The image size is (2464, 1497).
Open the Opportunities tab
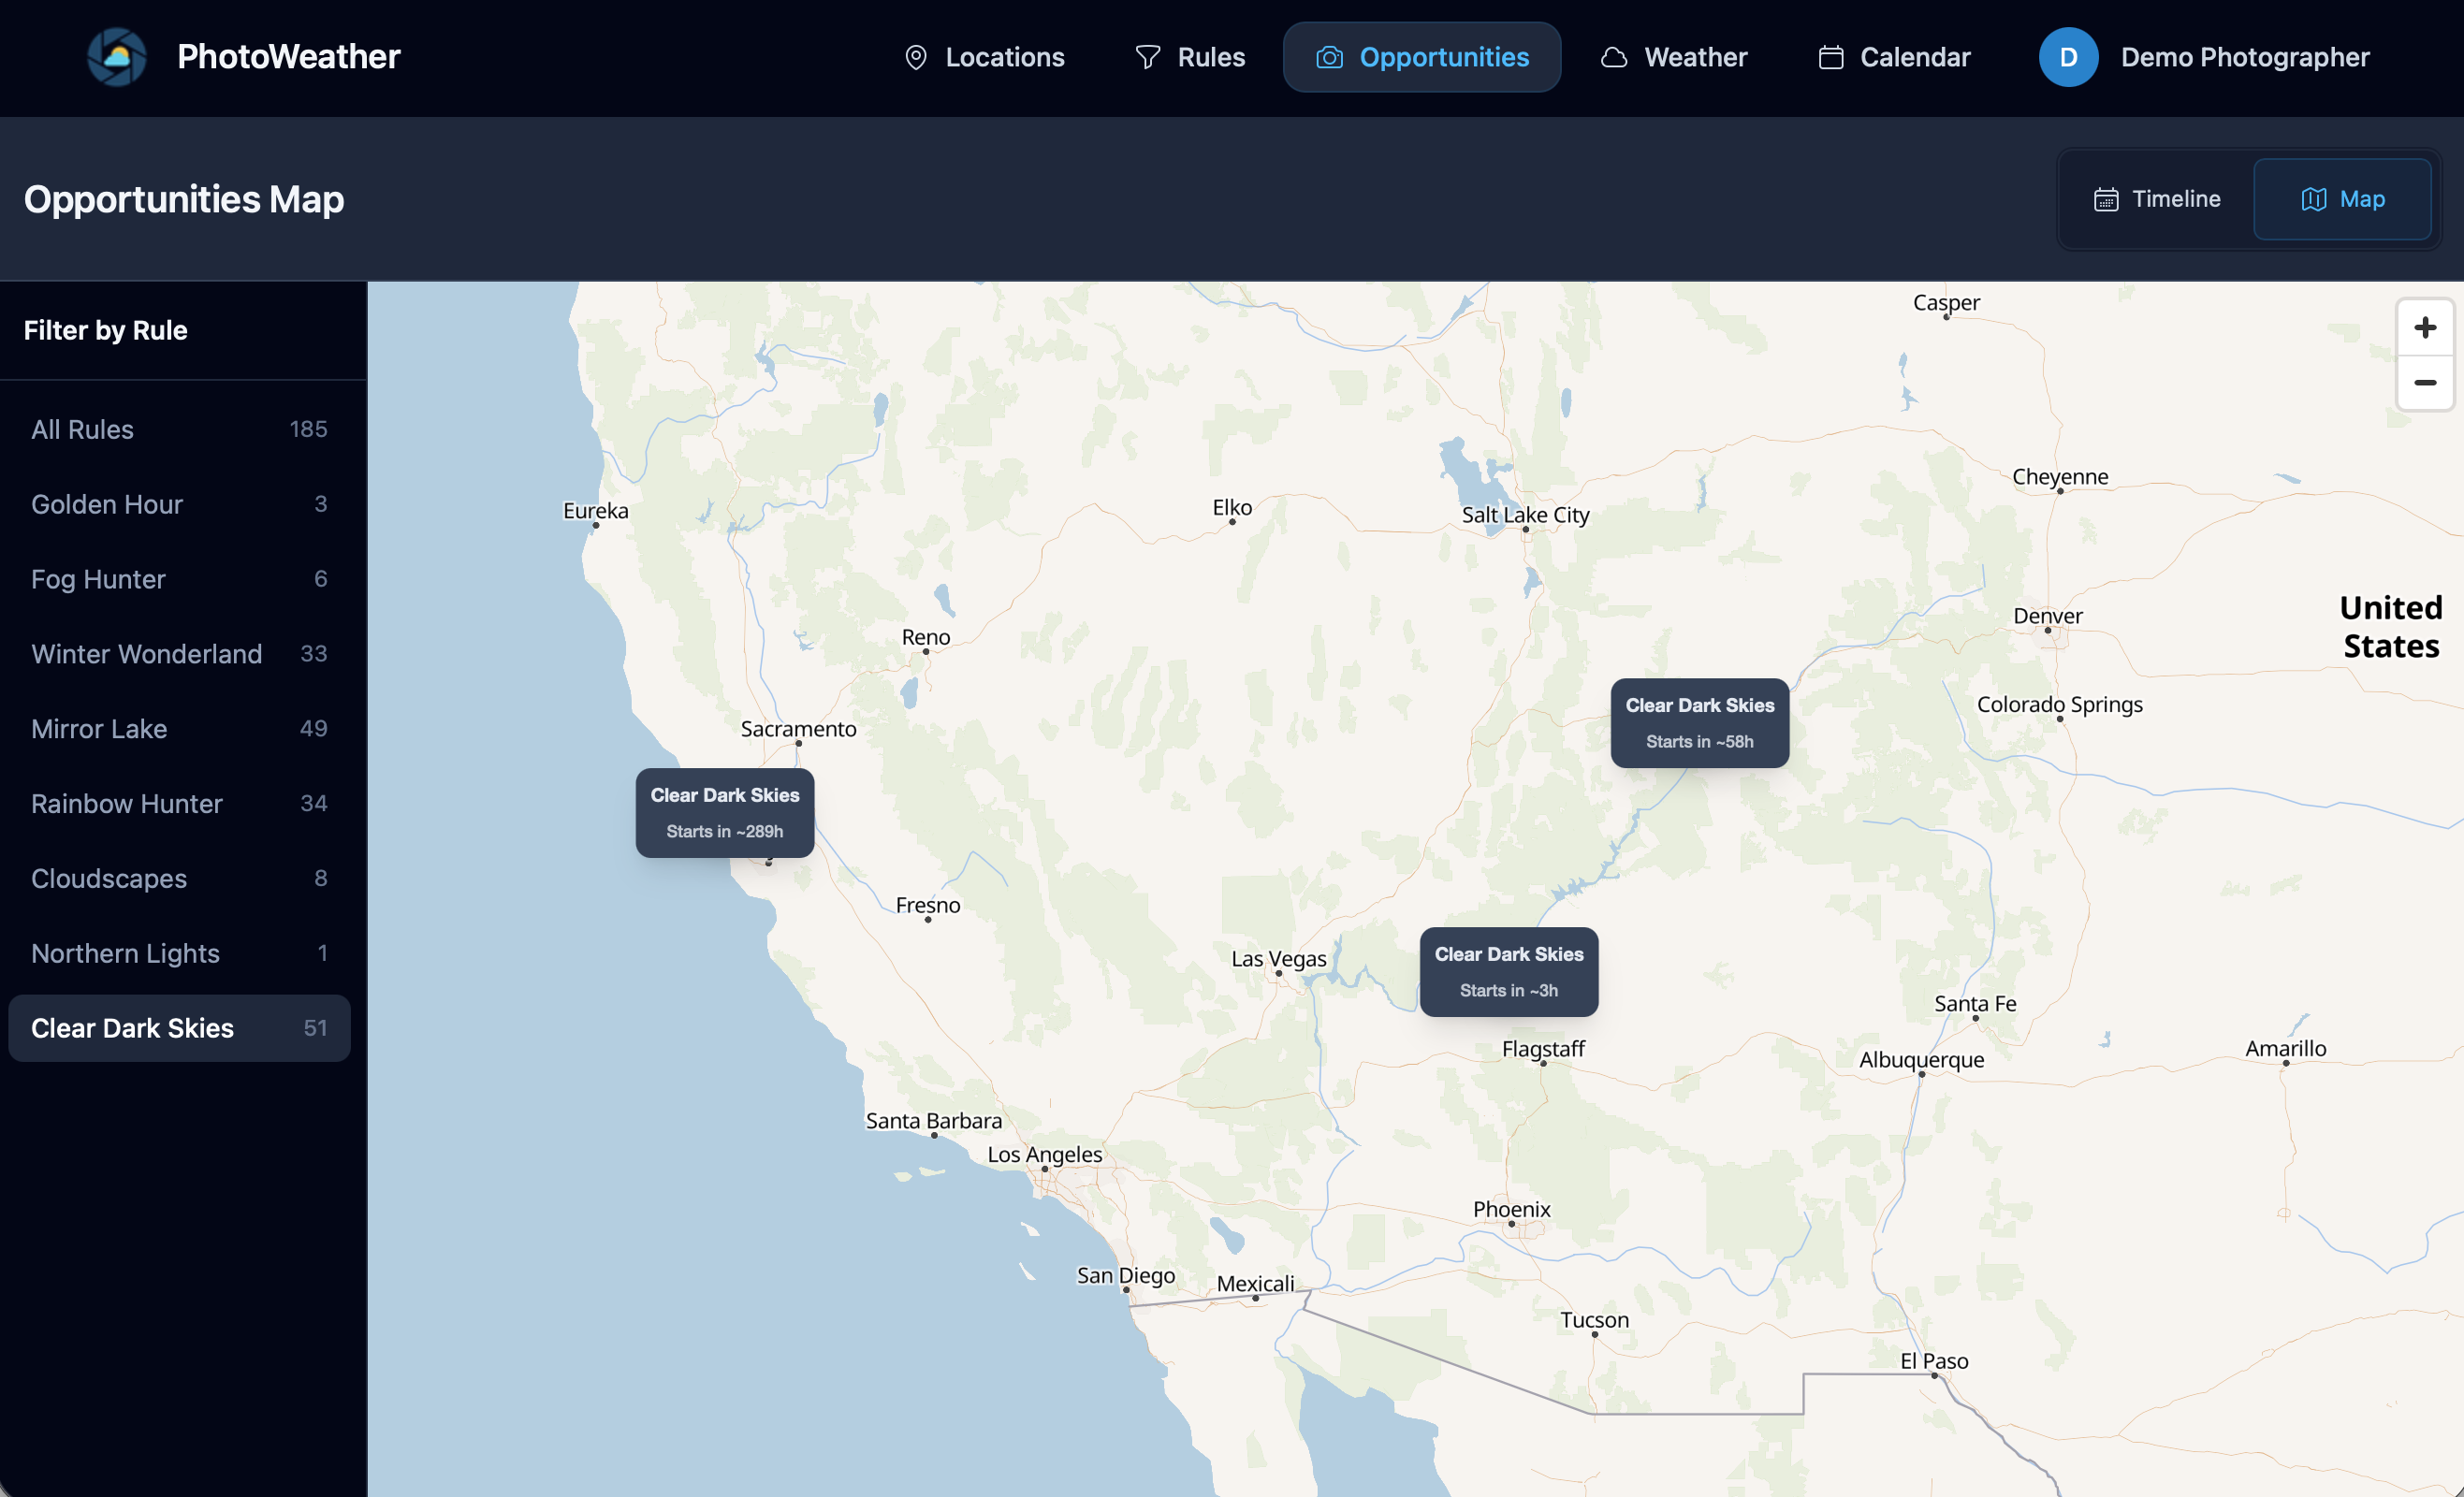click(1421, 57)
